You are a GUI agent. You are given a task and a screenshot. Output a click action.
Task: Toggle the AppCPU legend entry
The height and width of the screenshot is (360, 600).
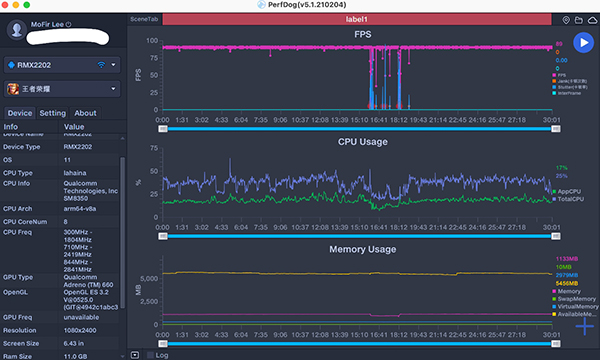(567, 191)
